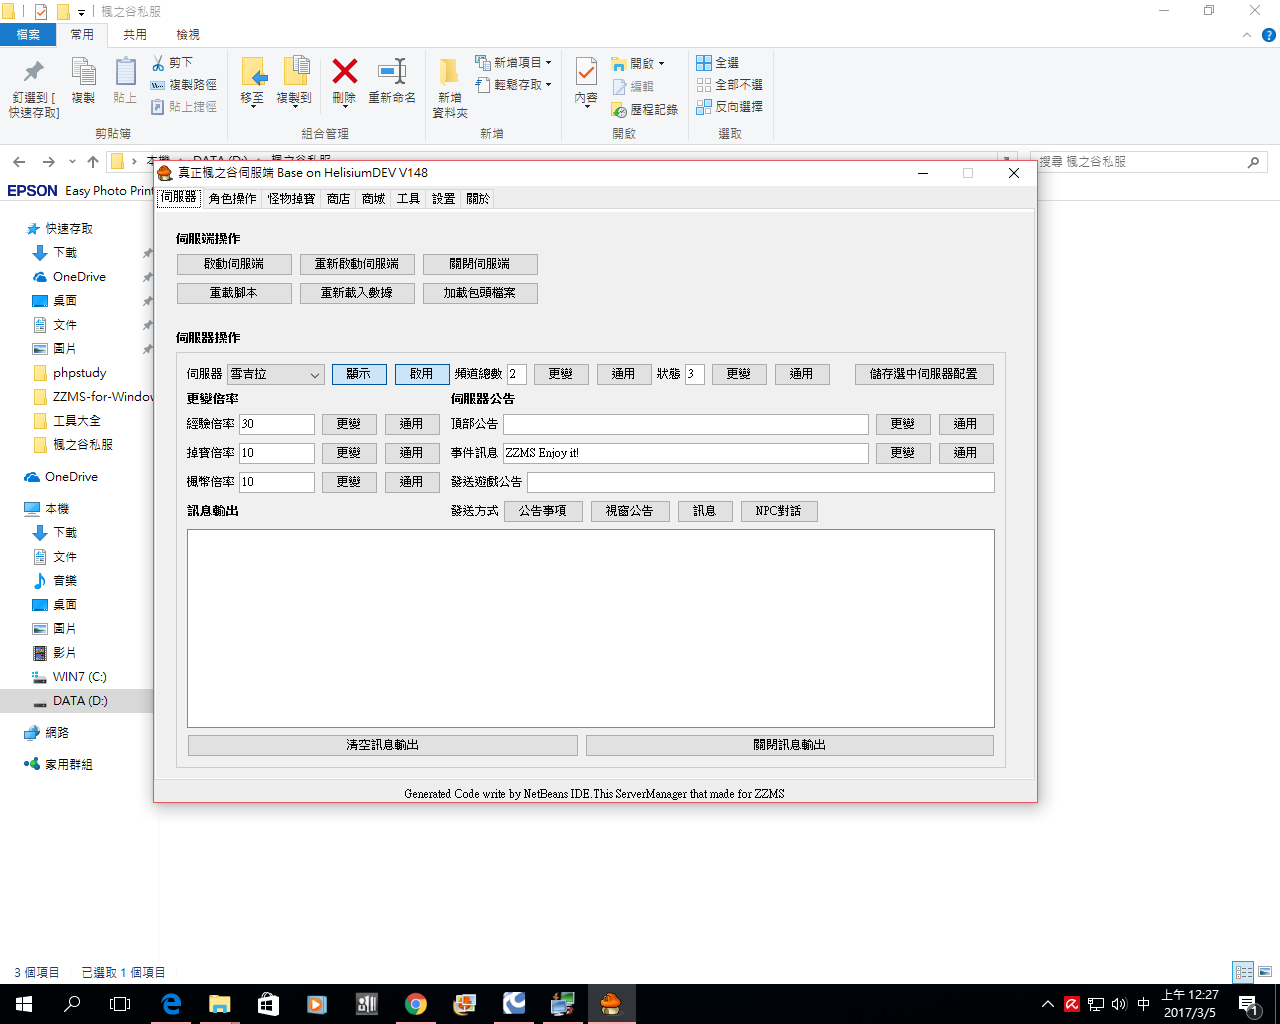Open the 怪物掉寶 tab
Image resolution: width=1280 pixels, height=1024 pixels.
tap(291, 199)
